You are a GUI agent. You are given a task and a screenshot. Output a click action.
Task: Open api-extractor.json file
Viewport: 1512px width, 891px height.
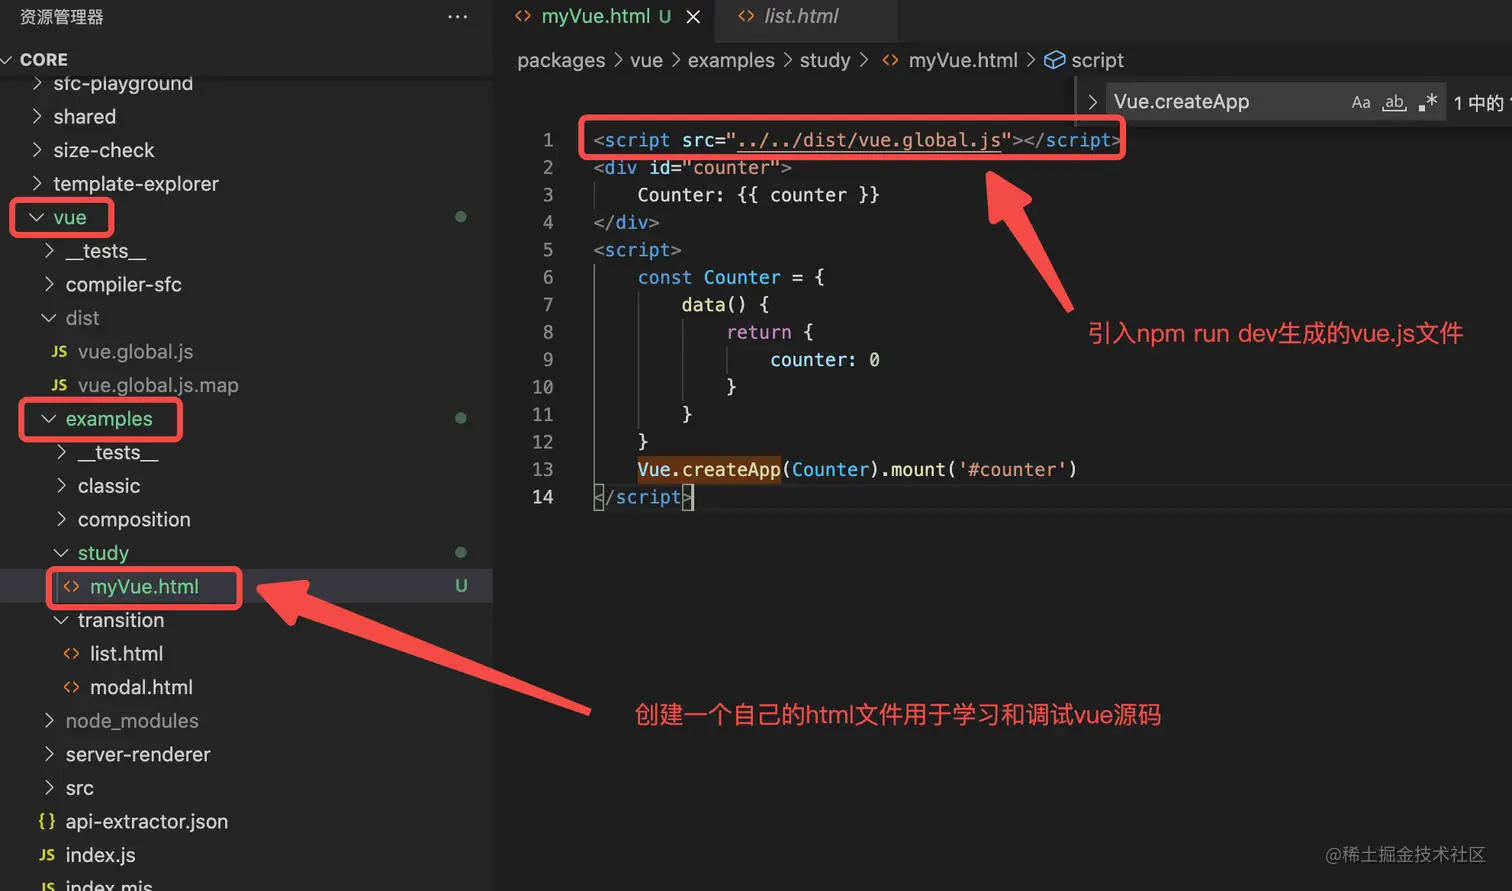[146, 822]
